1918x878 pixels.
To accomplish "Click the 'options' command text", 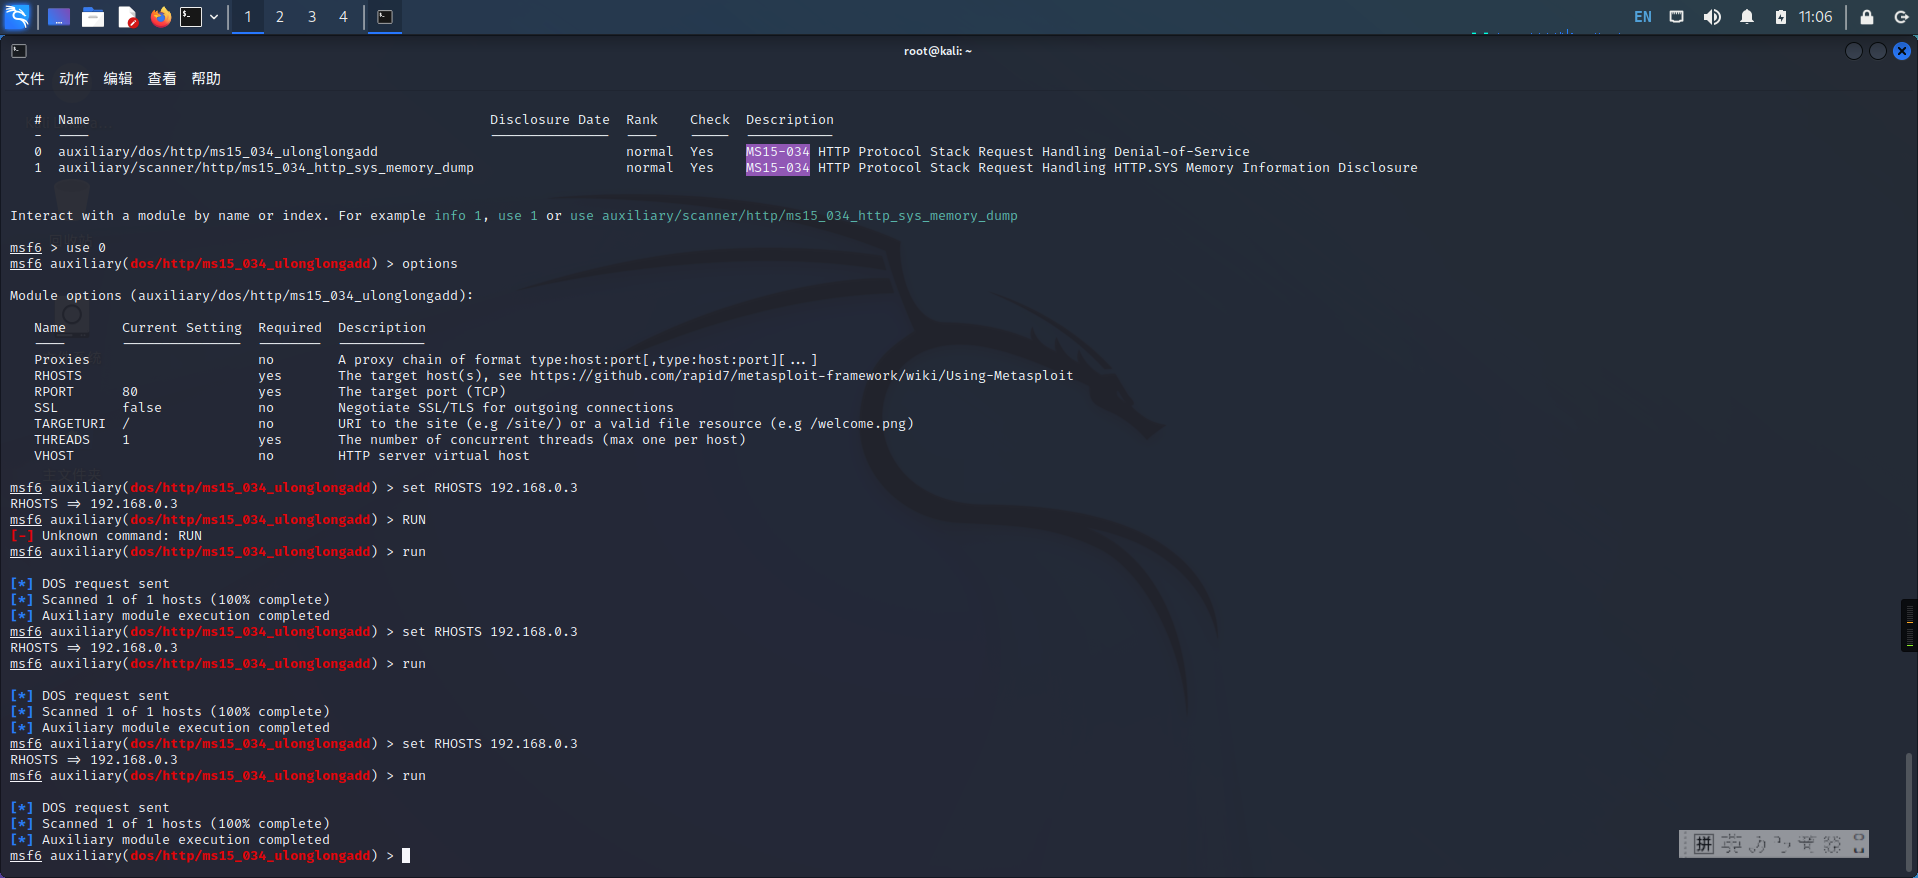I will (x=430, y=264).
